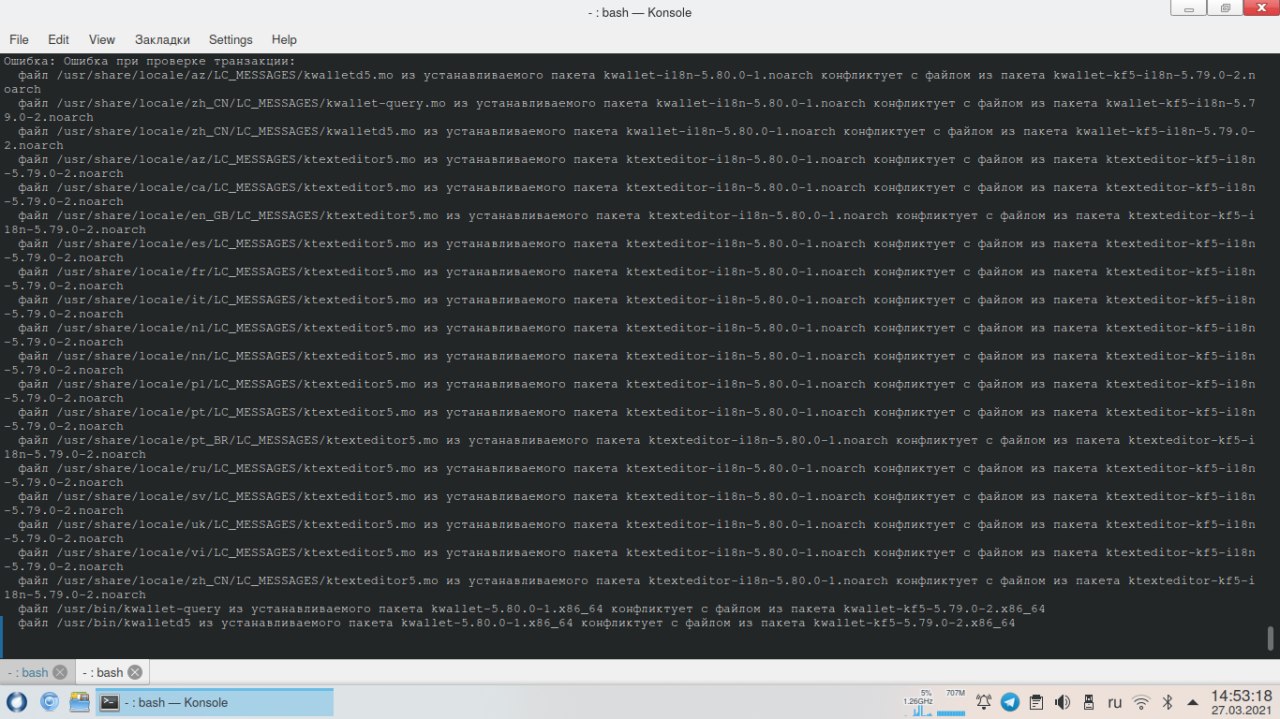Open the Fedora application launcher icon

pyautogui.click(x=17, y=702)
